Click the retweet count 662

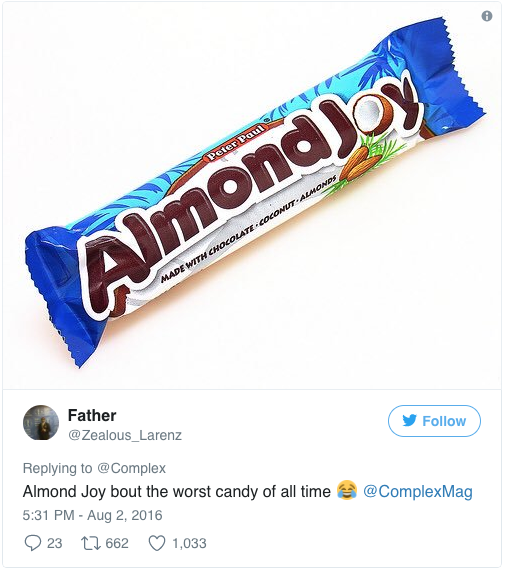click(117, 543)
